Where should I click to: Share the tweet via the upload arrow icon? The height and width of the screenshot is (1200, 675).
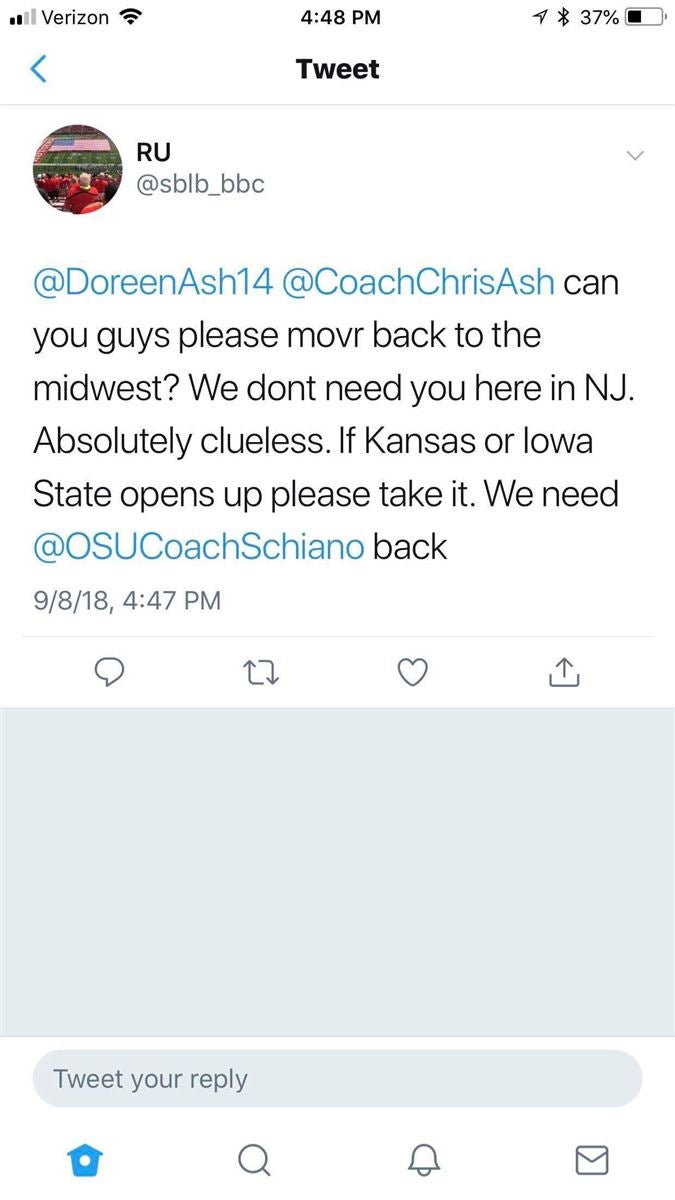click(x=564, y=673)
